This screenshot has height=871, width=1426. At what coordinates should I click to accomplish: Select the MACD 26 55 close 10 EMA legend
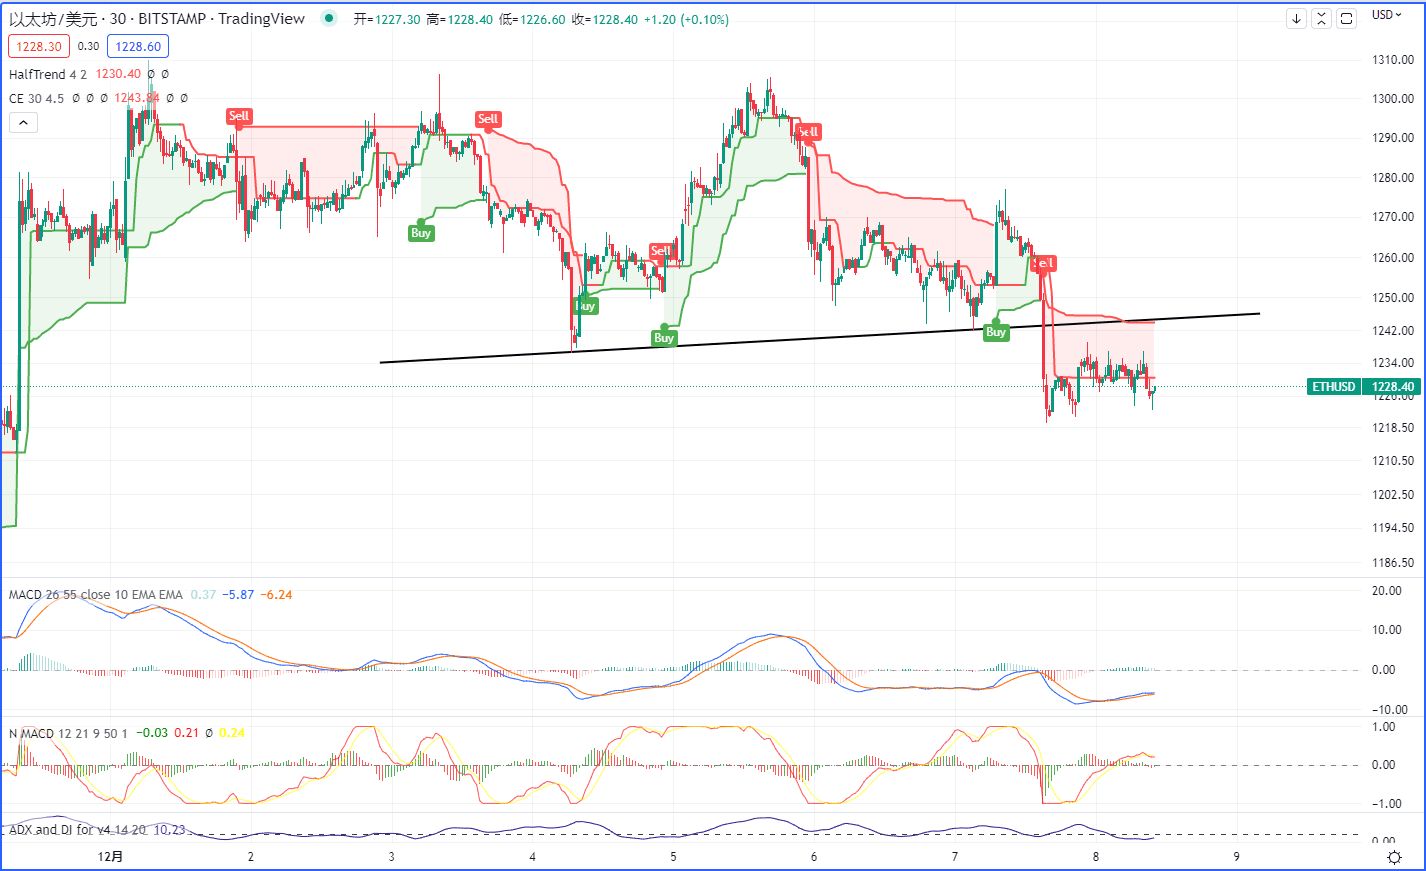coord(96,594)
